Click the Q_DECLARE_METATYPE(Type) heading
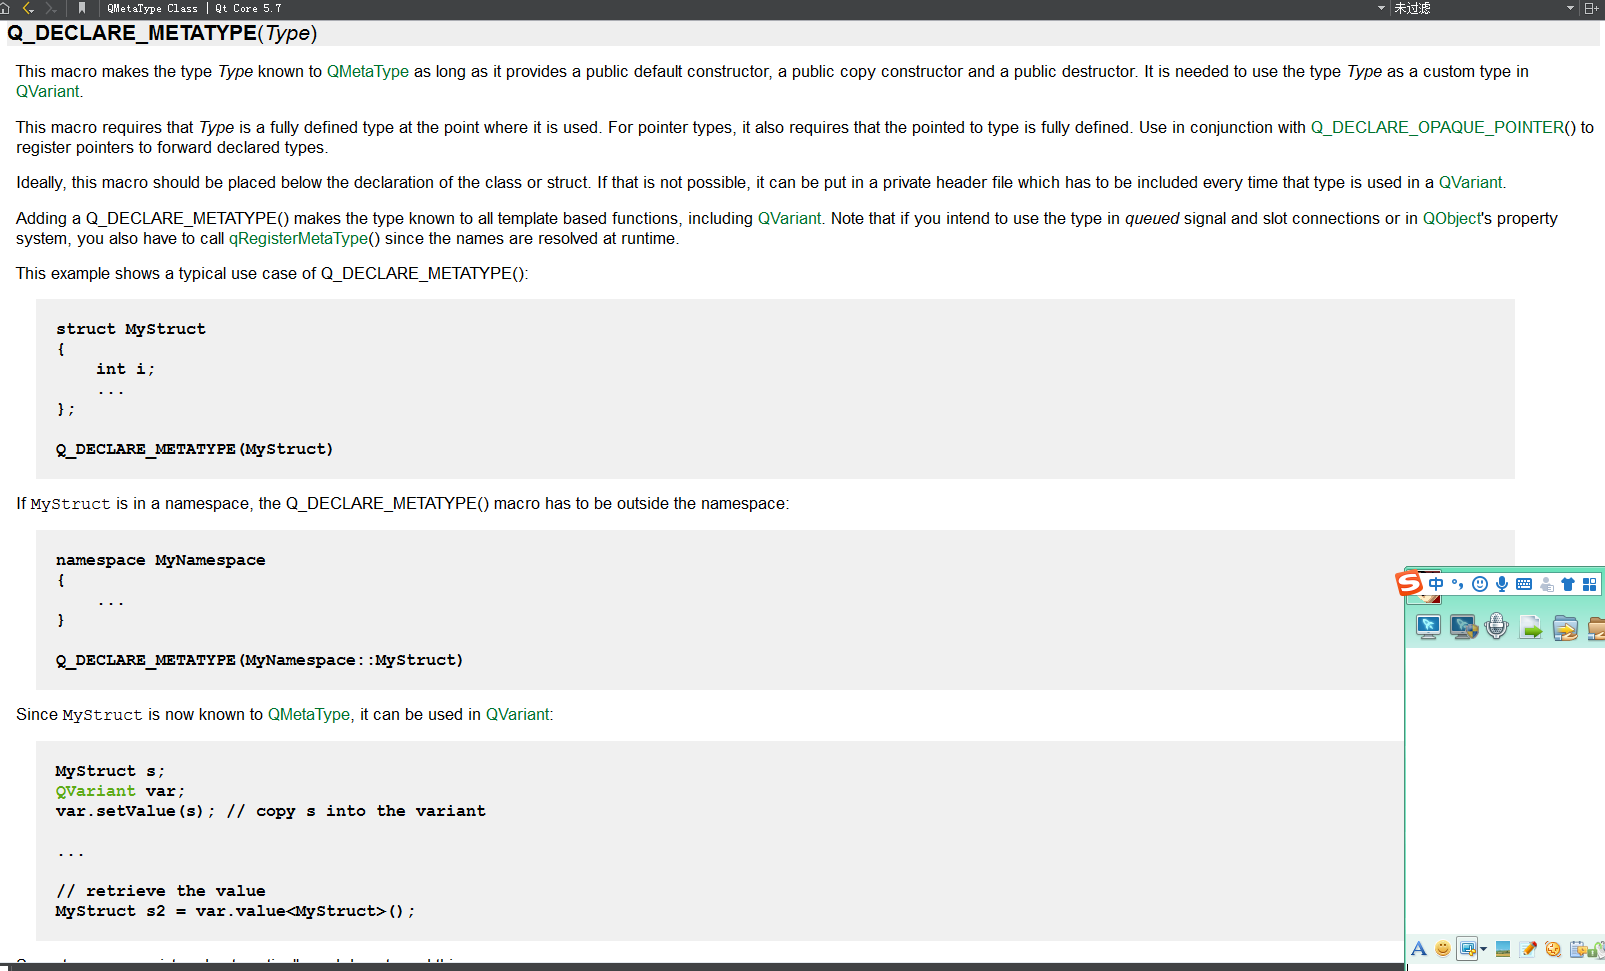The width and height of the screenshot is (1605, 971). (162, 33)
